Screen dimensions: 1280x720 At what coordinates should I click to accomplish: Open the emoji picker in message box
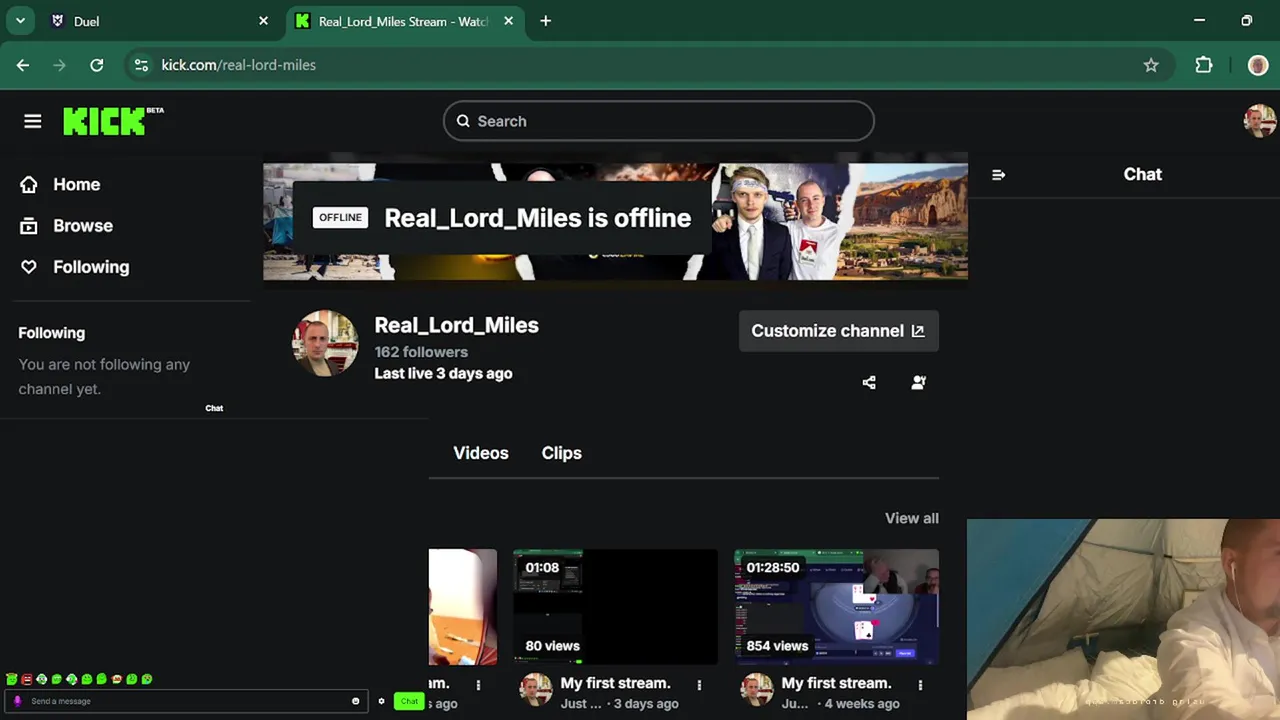point(355,701)
